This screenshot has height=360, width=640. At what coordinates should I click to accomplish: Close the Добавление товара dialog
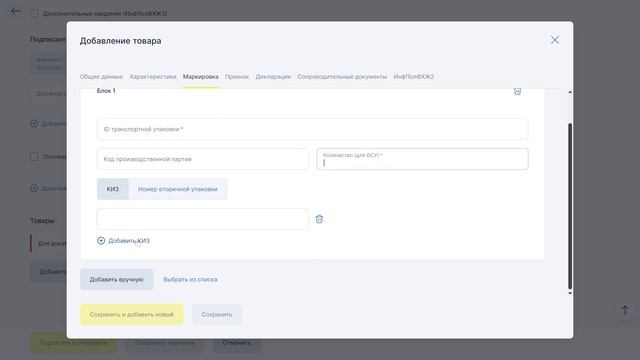click(554, 40)
